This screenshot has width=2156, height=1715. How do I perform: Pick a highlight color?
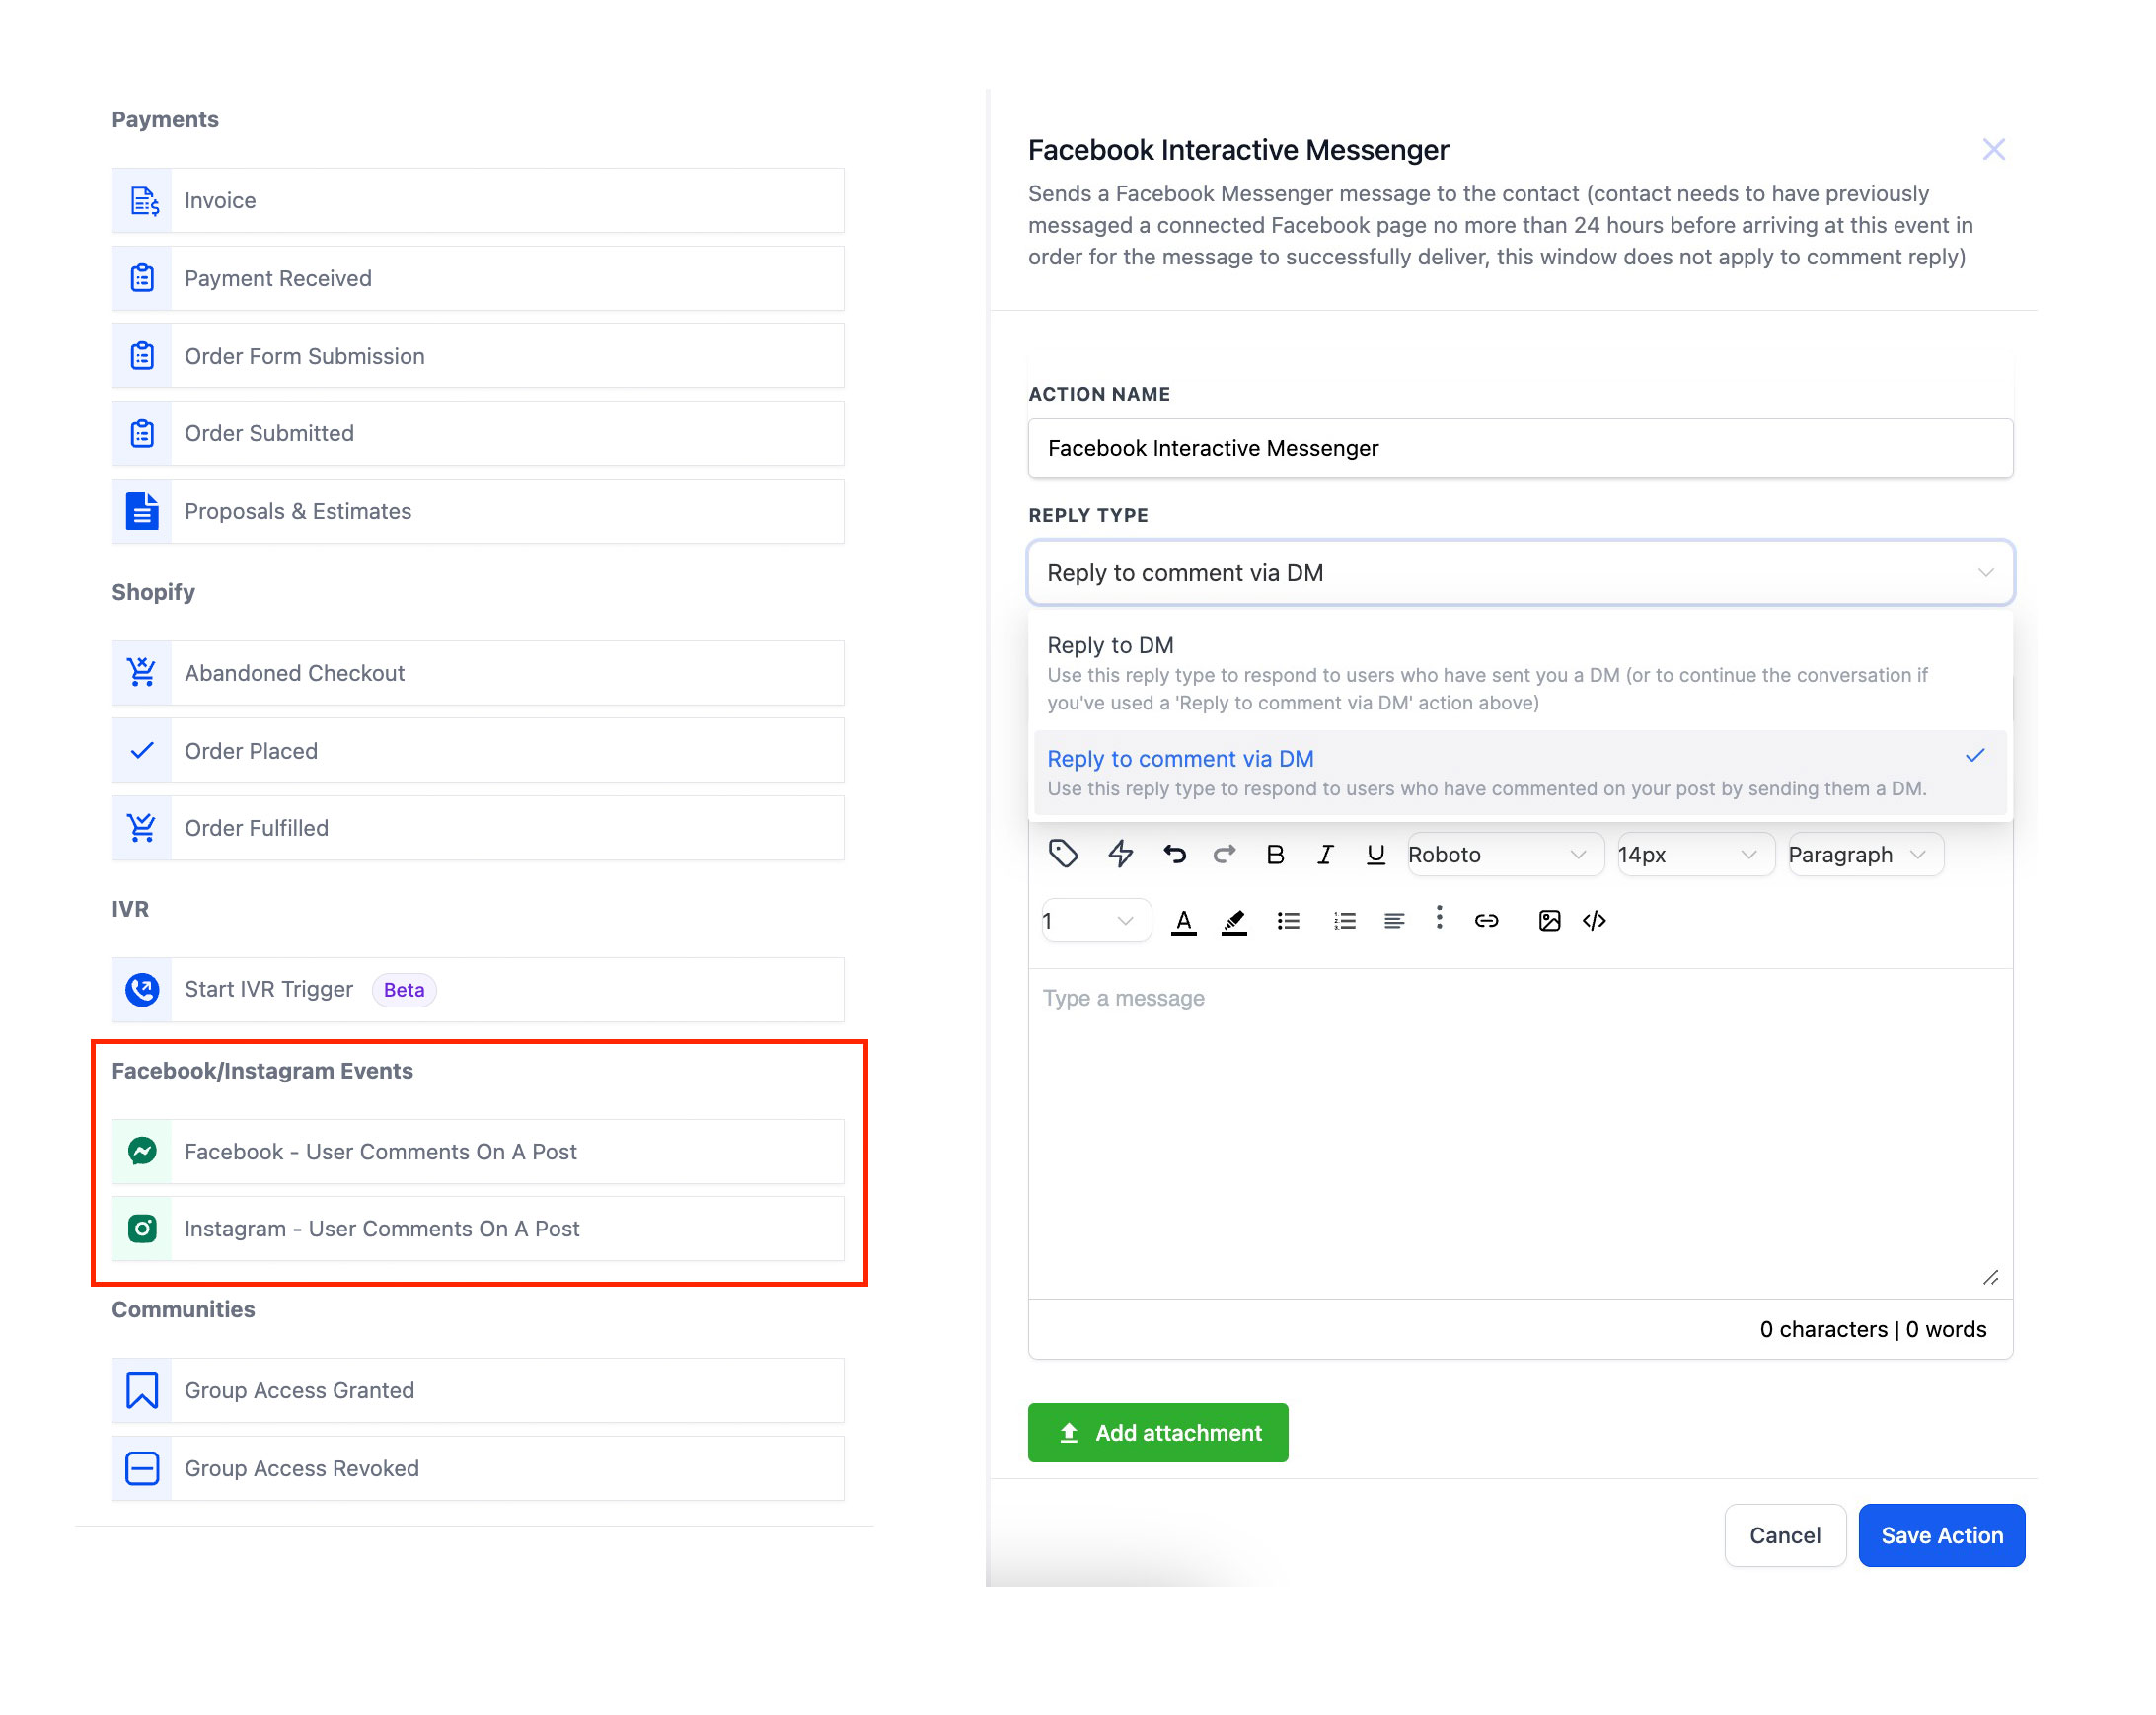coord(1234,921)
